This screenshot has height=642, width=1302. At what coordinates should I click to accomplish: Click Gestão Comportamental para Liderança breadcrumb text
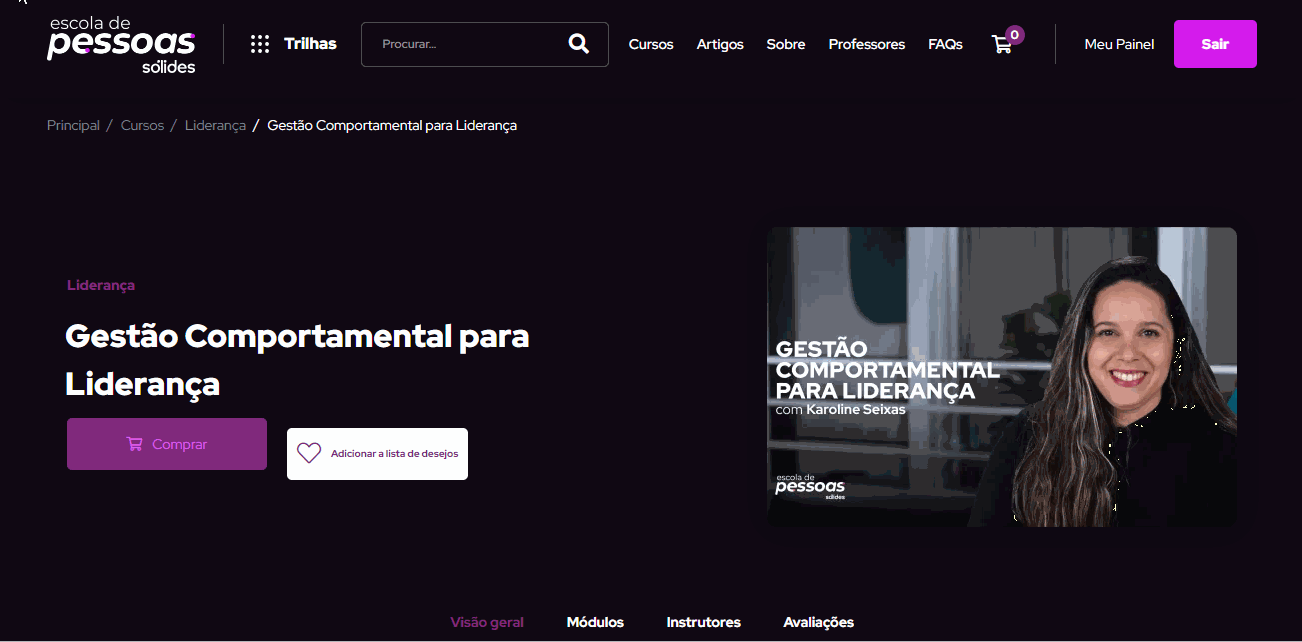[392, 125]
